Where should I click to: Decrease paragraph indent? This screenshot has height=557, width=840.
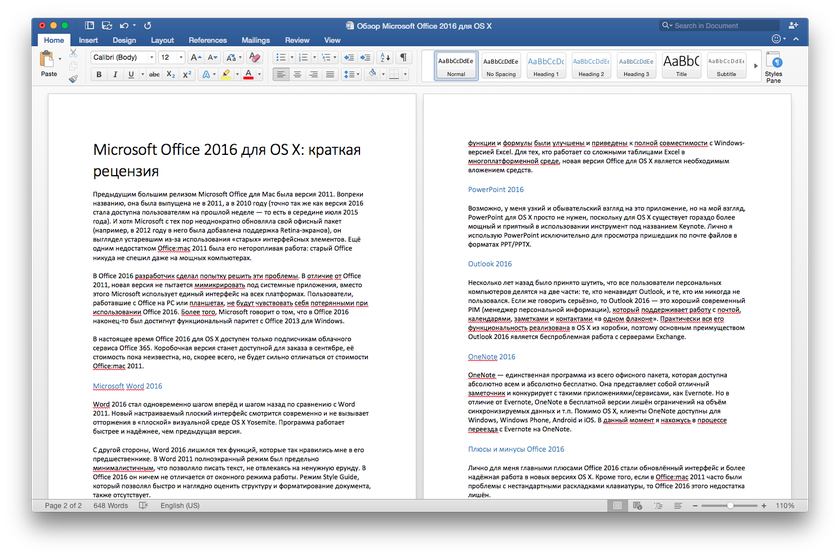(x=349, y=57)
